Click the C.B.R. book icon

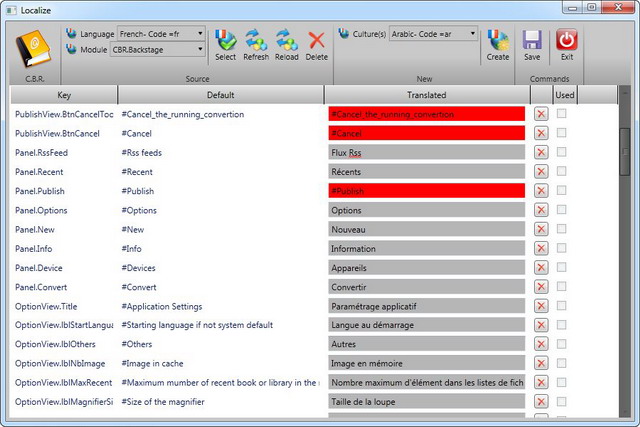(33, 49)
